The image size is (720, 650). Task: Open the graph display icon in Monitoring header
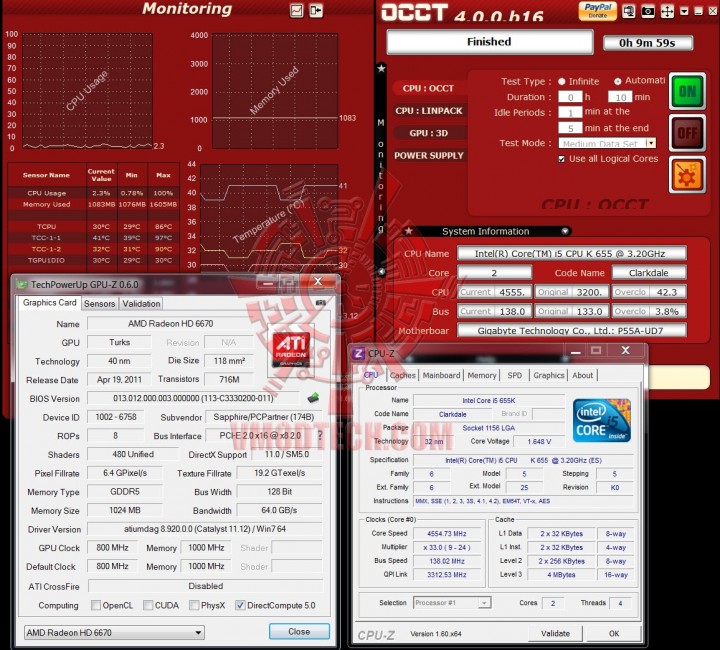[x=297, y=10]
